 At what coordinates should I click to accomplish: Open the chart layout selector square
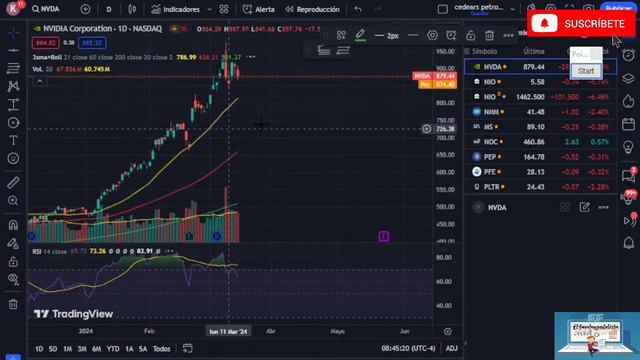click(x=442, y=9)
